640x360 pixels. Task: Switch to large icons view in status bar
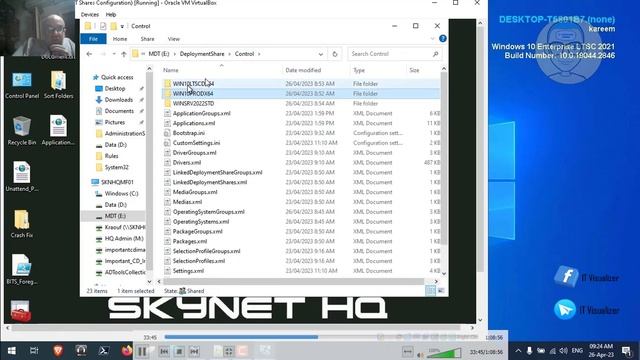click(x=441, y=291)
